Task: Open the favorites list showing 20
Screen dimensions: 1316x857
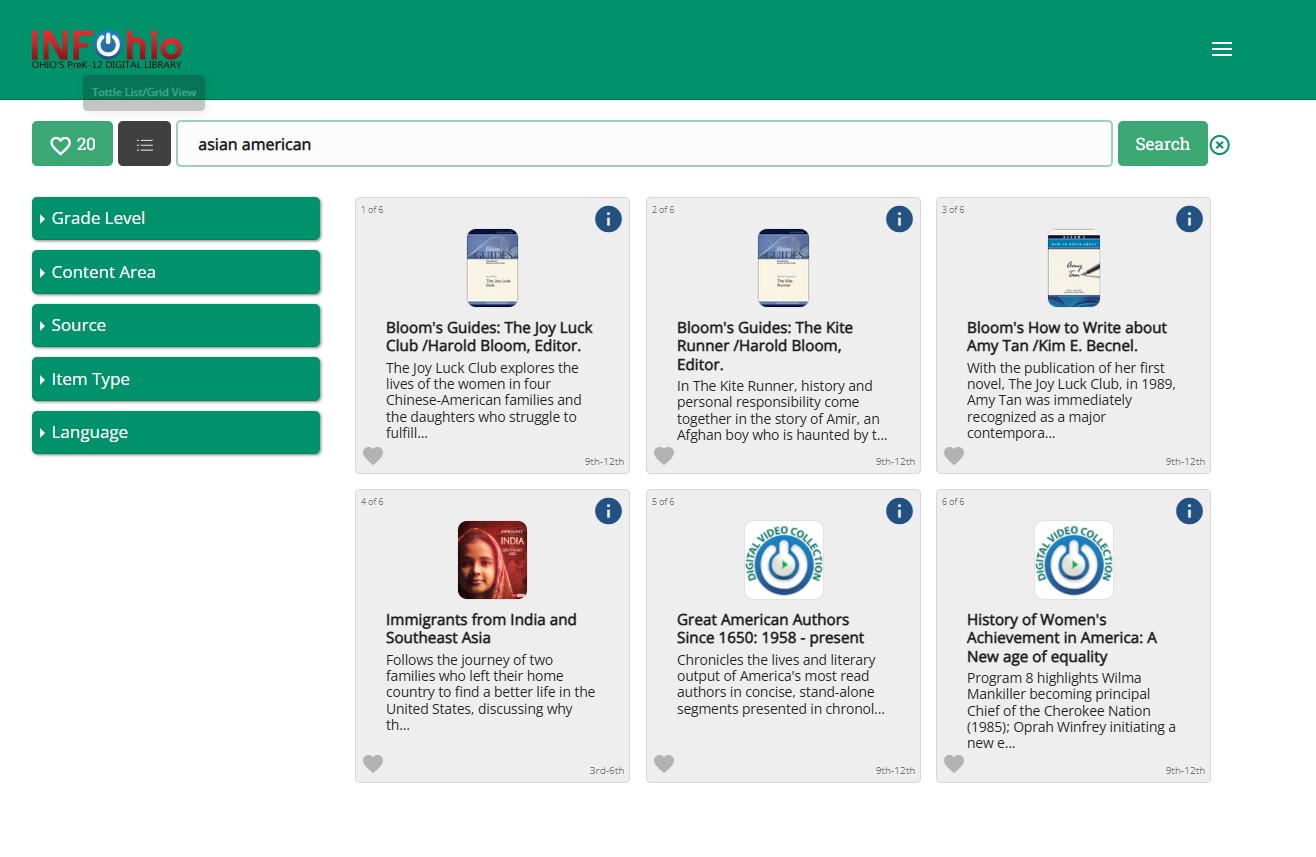Action: point(72,144)
